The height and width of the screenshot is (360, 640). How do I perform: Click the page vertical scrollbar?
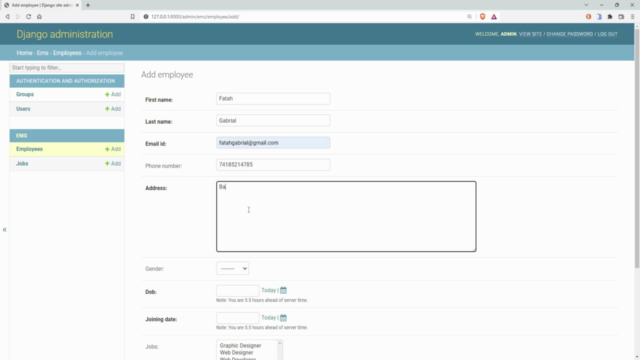pos(637,148)
